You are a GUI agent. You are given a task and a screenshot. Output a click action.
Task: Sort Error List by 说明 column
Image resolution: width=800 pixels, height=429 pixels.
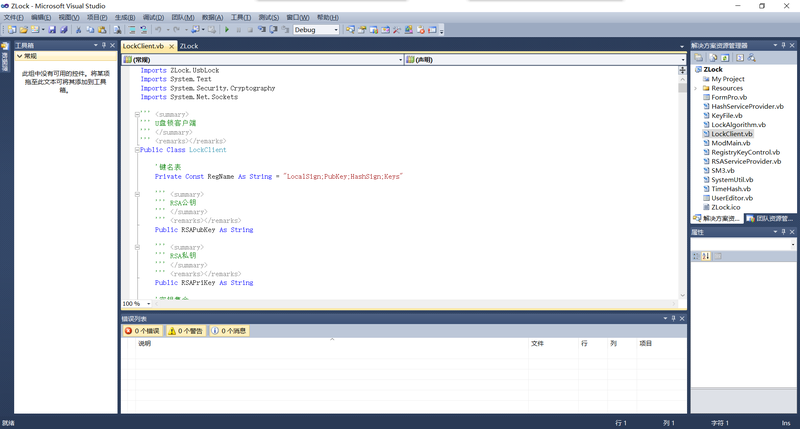click(332, 343)
